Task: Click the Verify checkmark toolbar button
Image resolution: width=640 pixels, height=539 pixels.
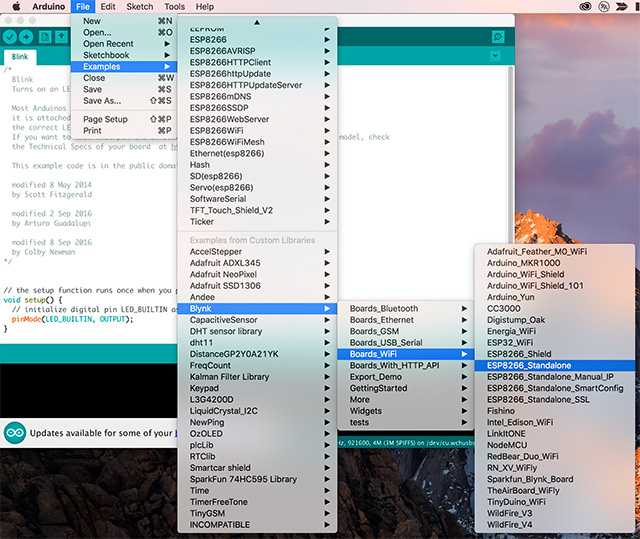Action: (10, 37)
